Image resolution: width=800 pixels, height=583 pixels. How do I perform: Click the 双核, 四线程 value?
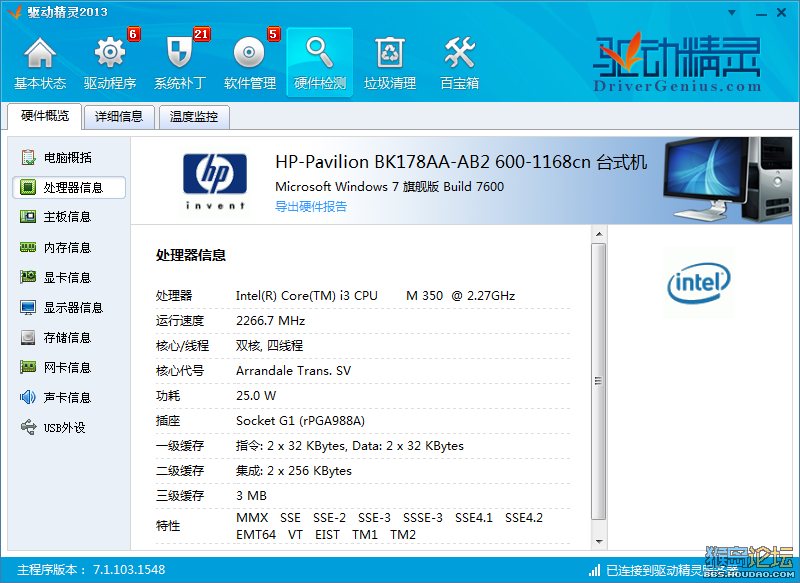[269, 345]
